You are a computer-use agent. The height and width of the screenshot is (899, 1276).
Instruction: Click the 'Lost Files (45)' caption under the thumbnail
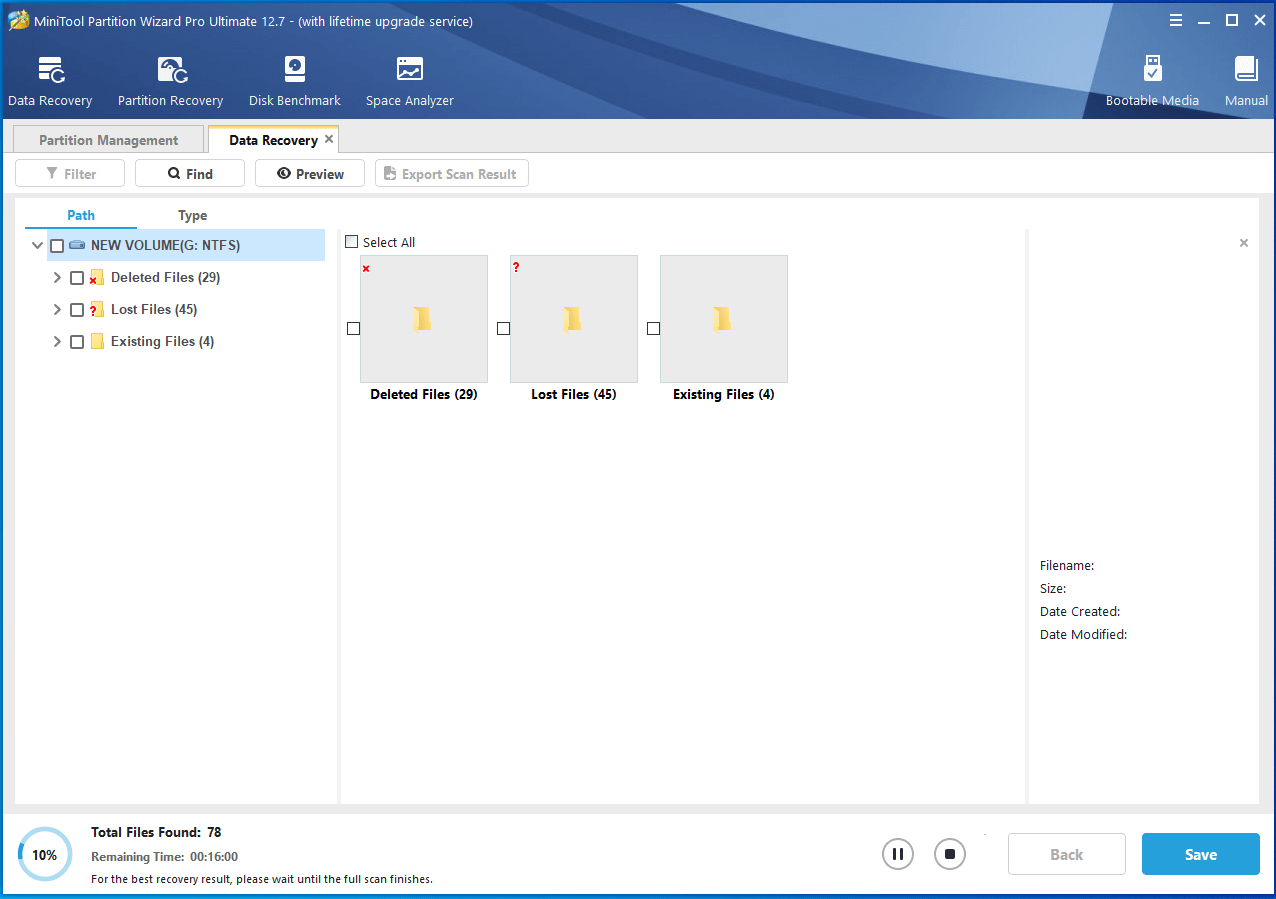574,395
